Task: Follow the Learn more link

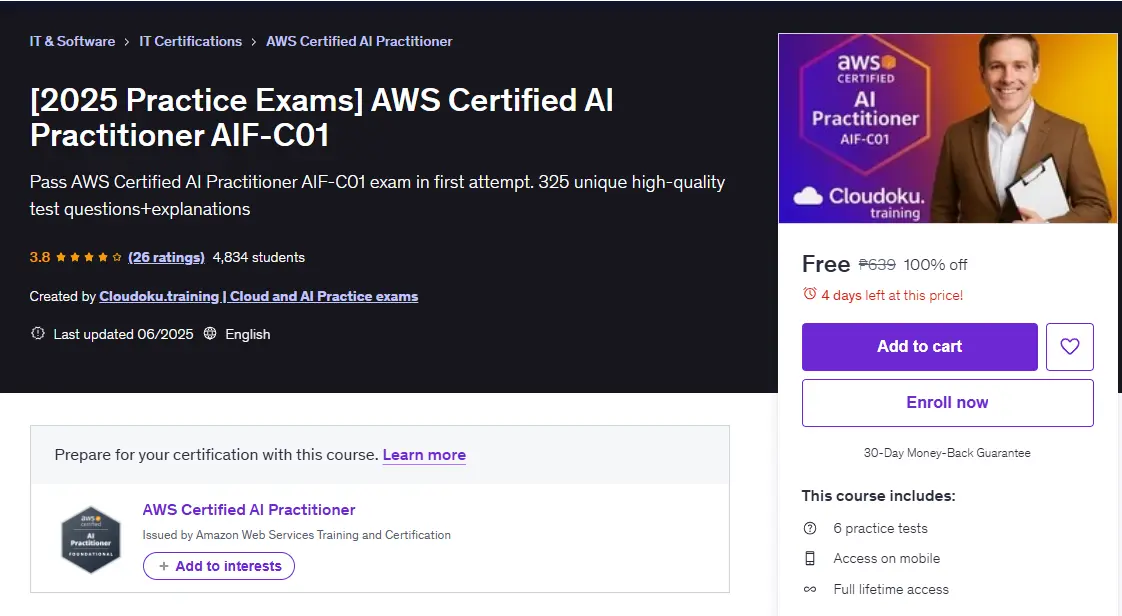Action: tap(424, 455)
